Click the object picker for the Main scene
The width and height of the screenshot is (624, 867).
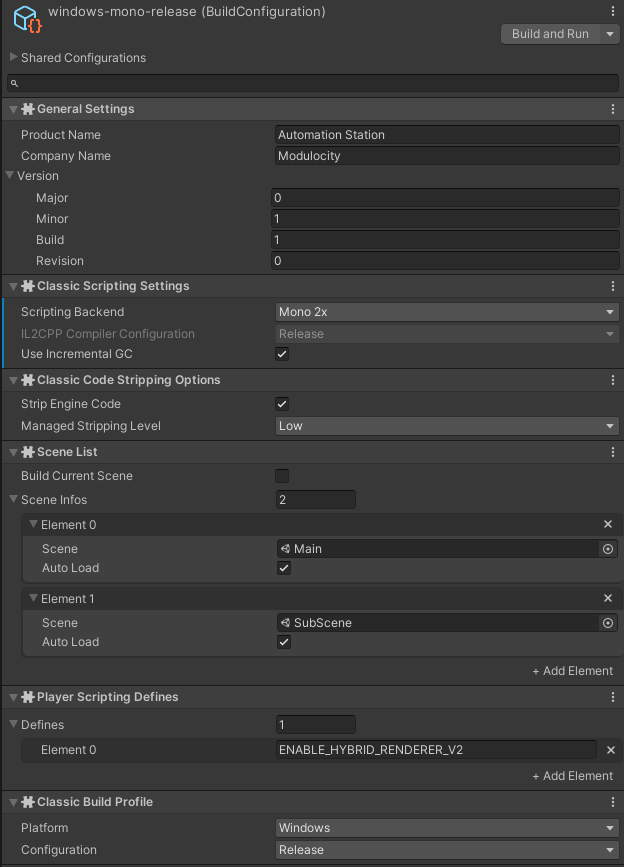608,548
